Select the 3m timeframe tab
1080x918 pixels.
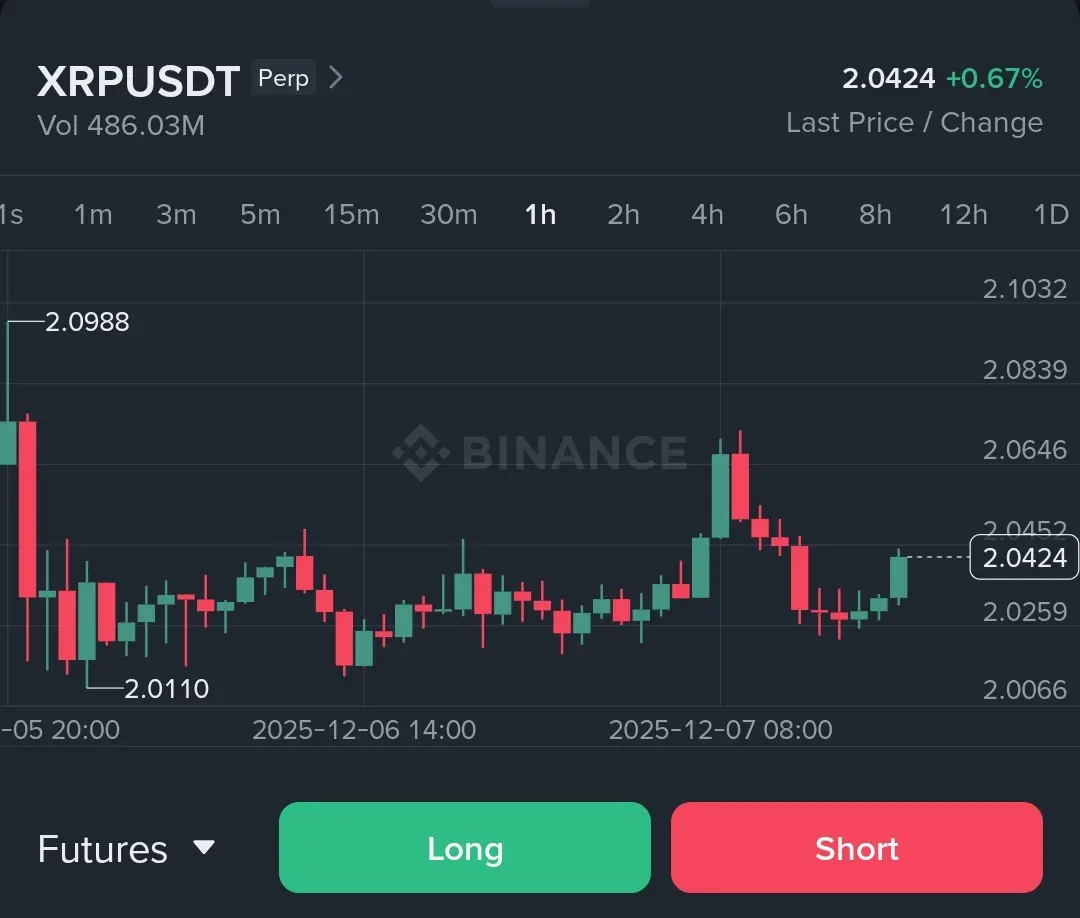coord(176,214)
